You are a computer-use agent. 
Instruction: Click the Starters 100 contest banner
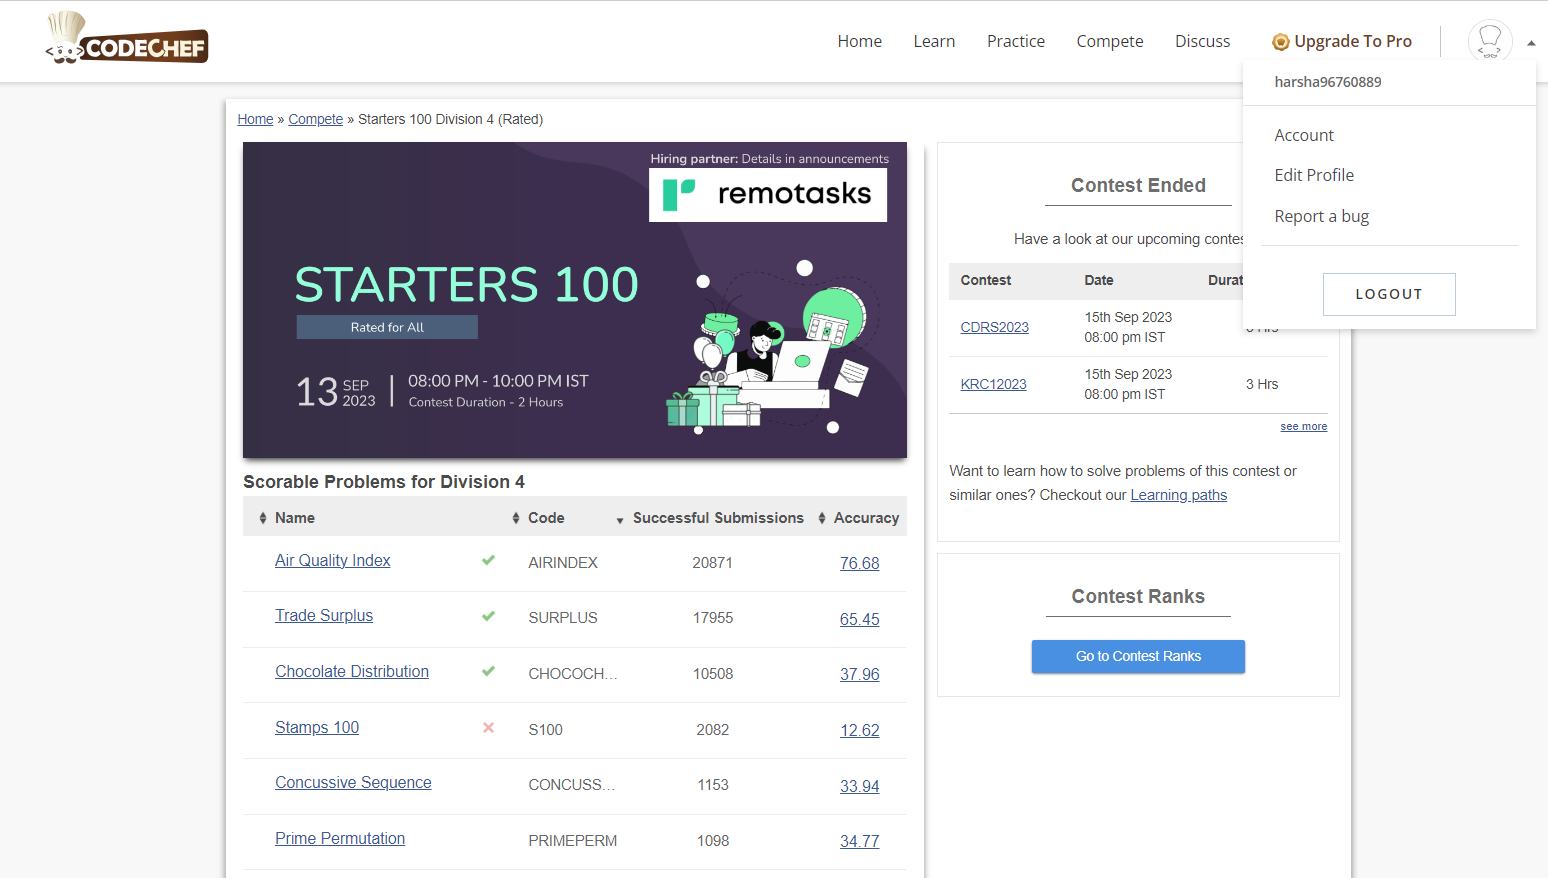coord(575,300)
